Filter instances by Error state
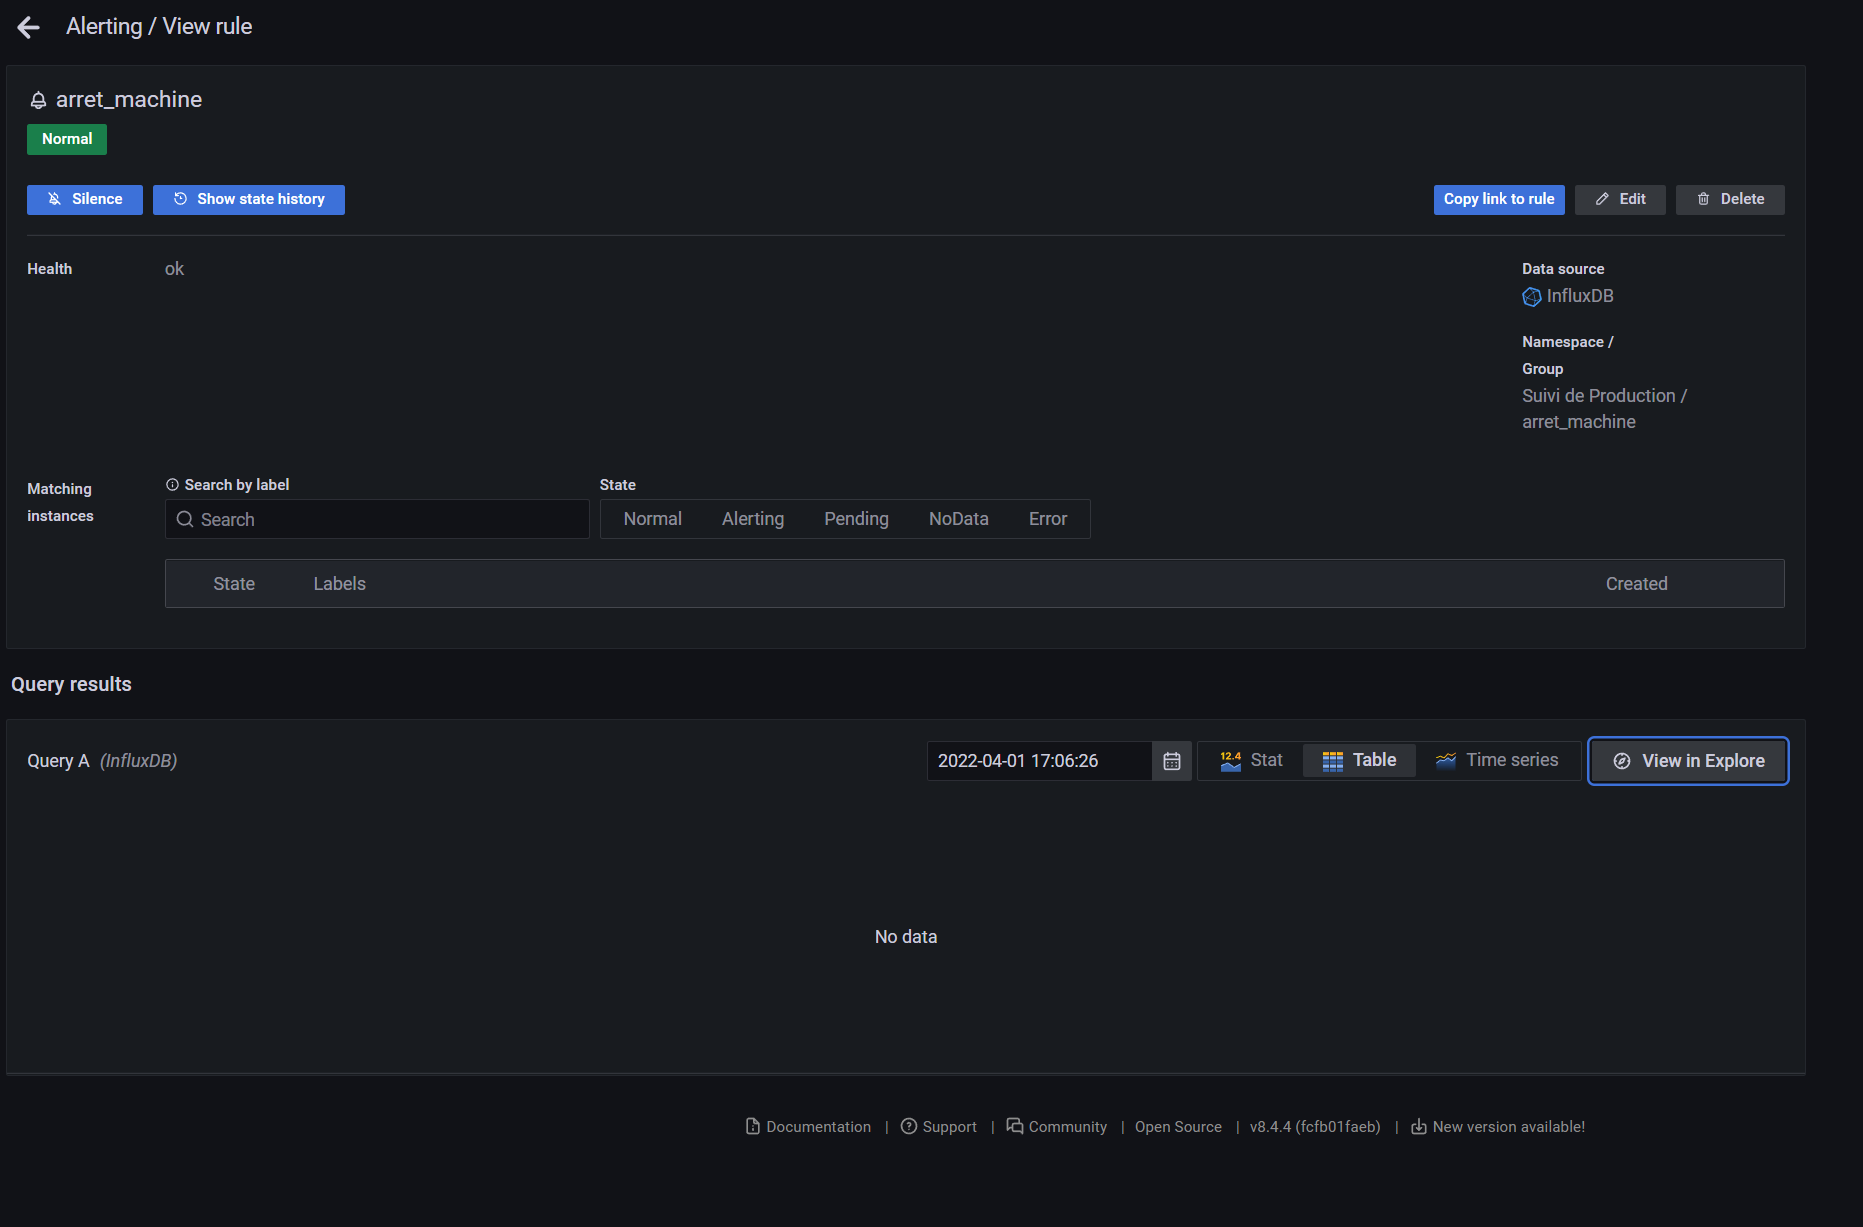 1048,519
